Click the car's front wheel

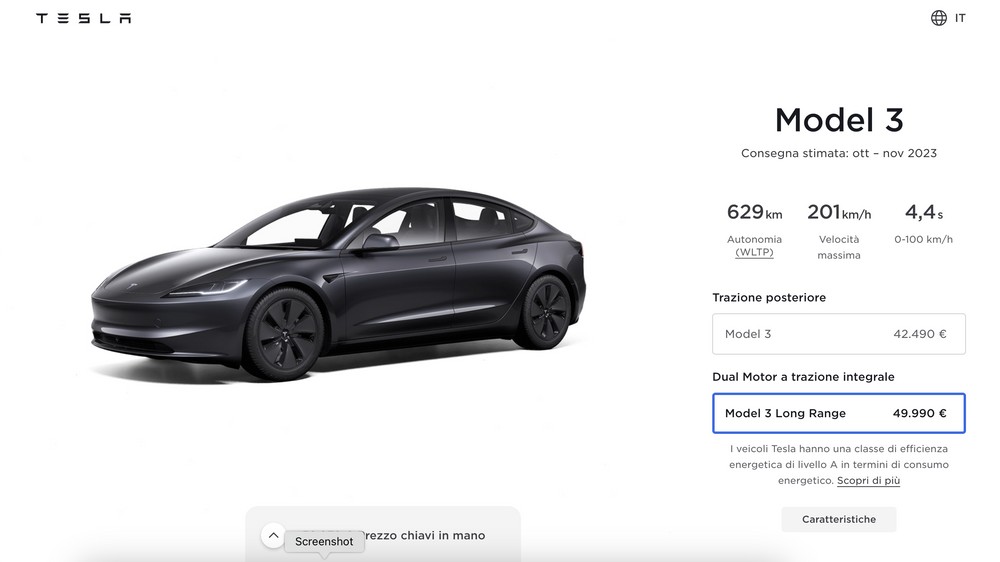[x=284, y=334]
